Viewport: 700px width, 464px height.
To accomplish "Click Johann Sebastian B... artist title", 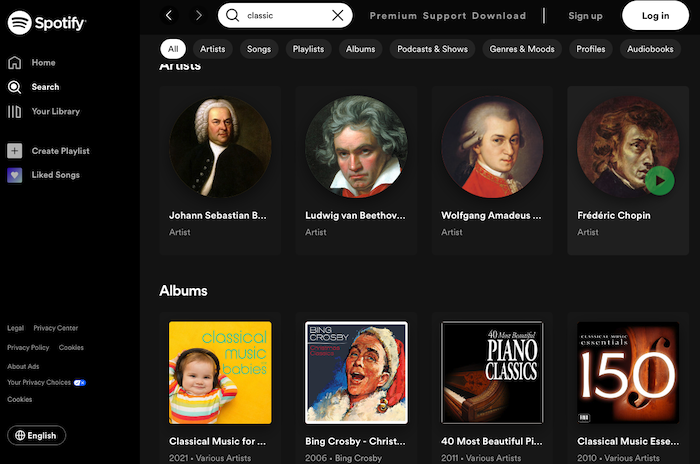I will tap(217, 215).
